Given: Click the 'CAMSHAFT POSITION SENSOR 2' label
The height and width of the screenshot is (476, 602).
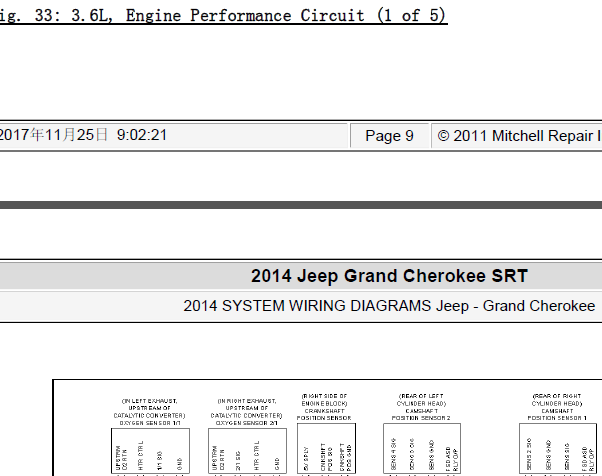Looking at the screenshot, I should [x=421, y=414].
